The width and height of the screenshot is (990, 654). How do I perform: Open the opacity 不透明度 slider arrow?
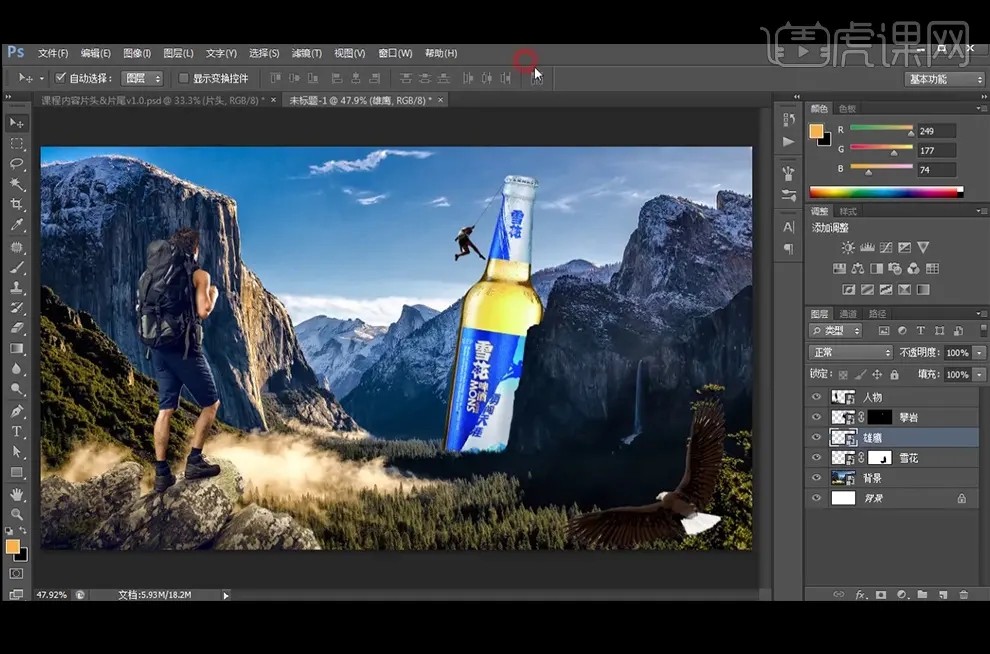(x=980, y=352)
